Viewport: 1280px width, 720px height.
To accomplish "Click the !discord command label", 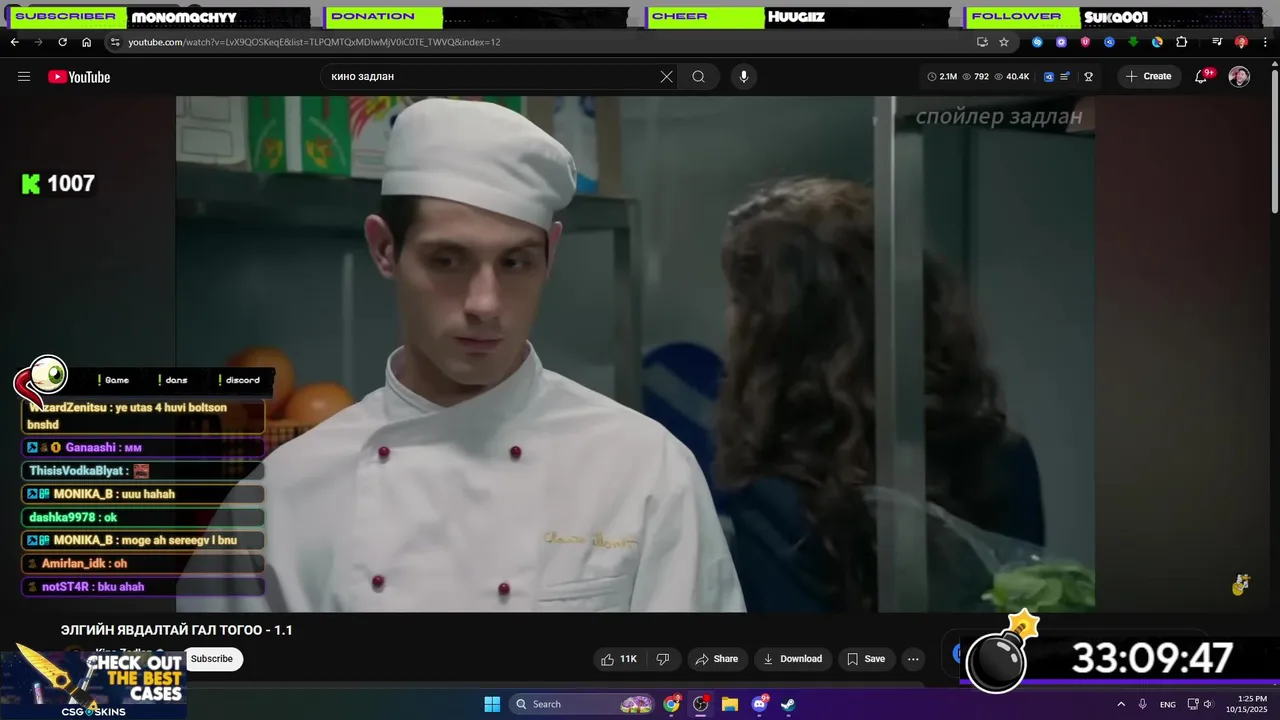I will click(239, 380).
